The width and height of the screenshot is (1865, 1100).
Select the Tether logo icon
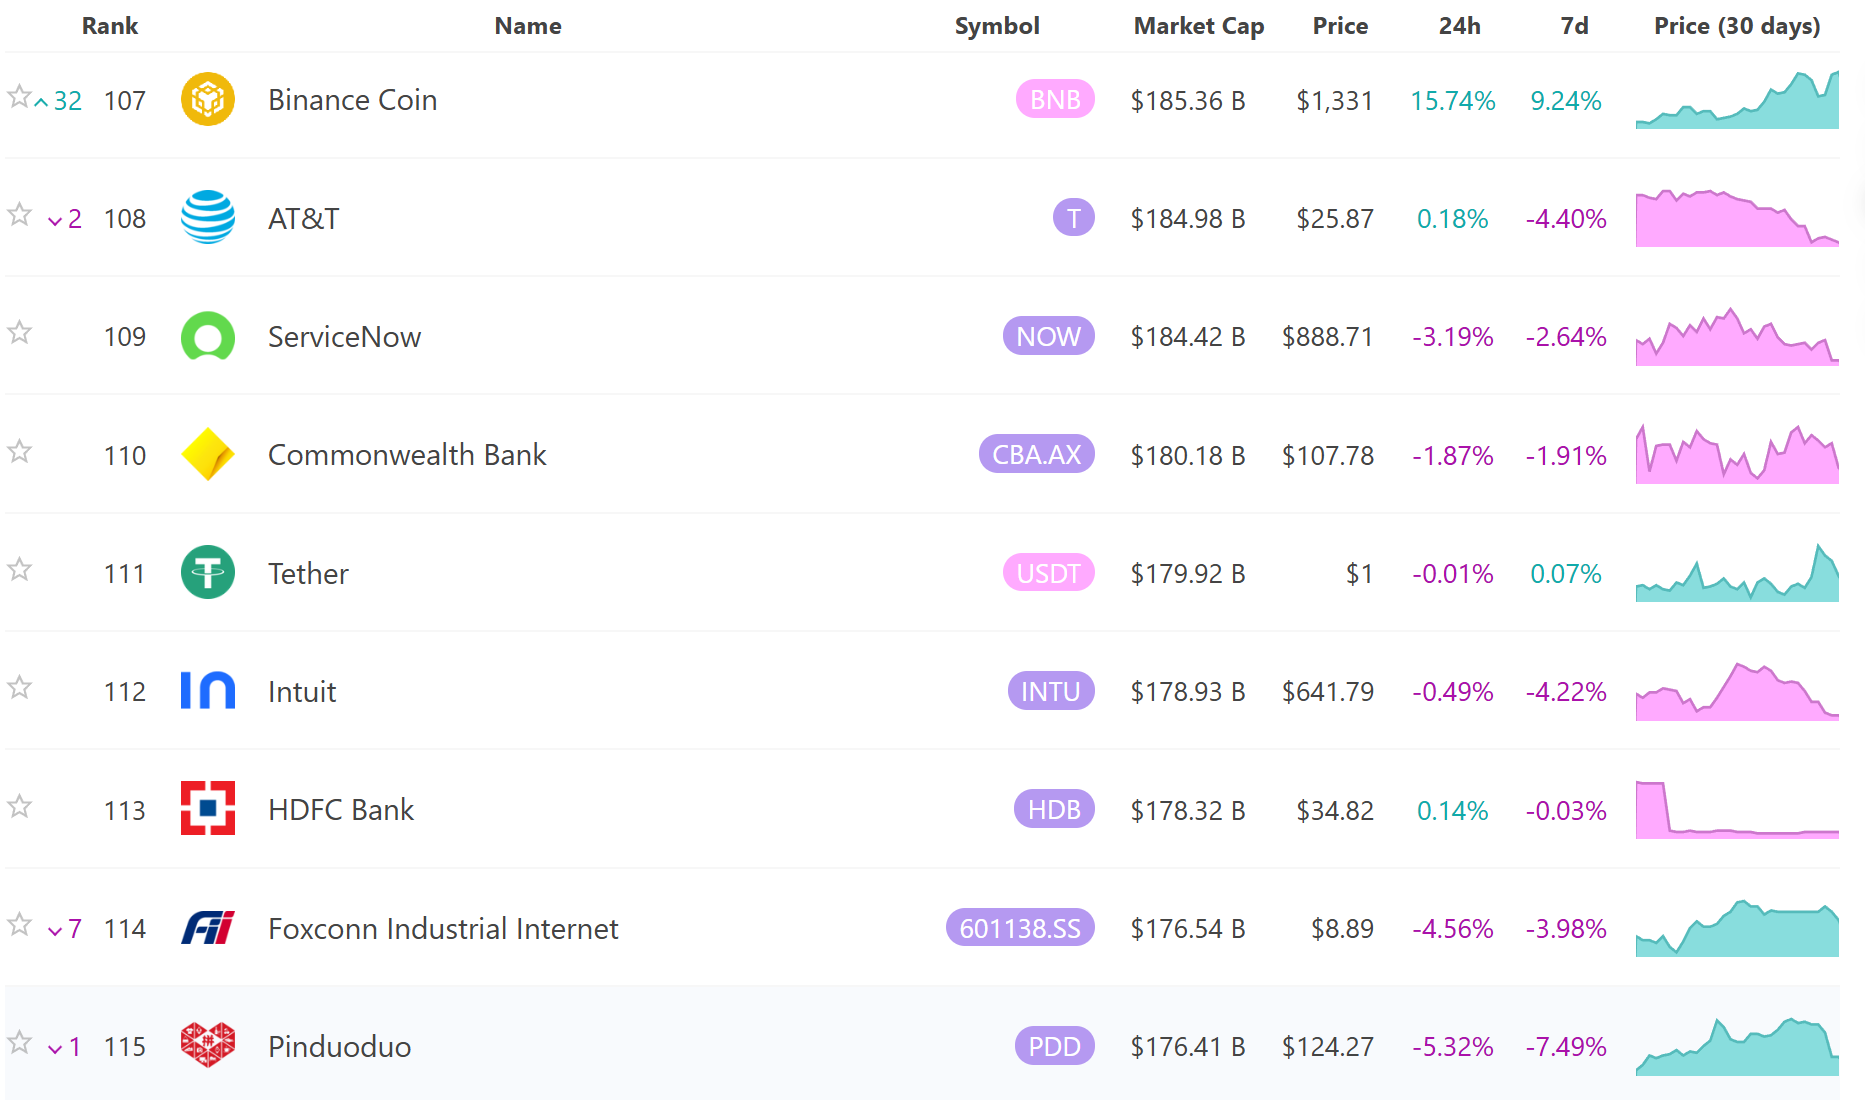[x=207, y=573]
